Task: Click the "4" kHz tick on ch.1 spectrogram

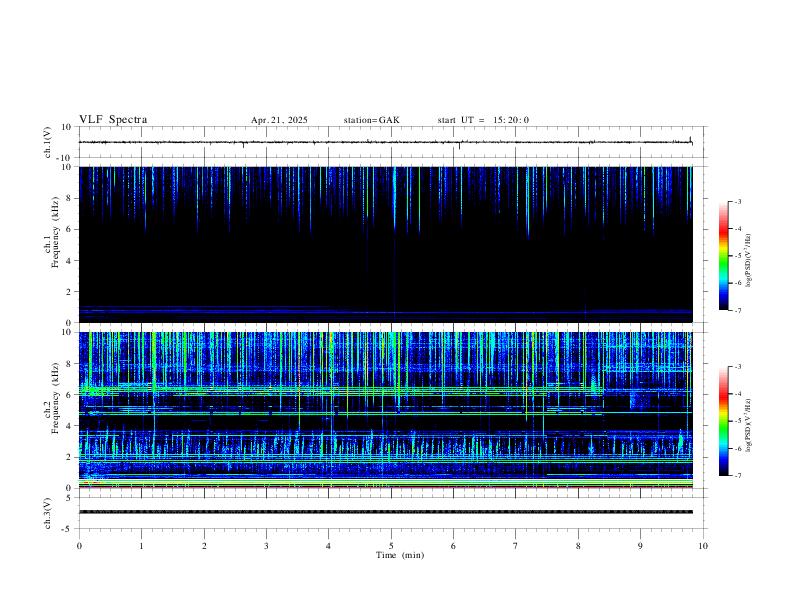Action: pos(70,261)
